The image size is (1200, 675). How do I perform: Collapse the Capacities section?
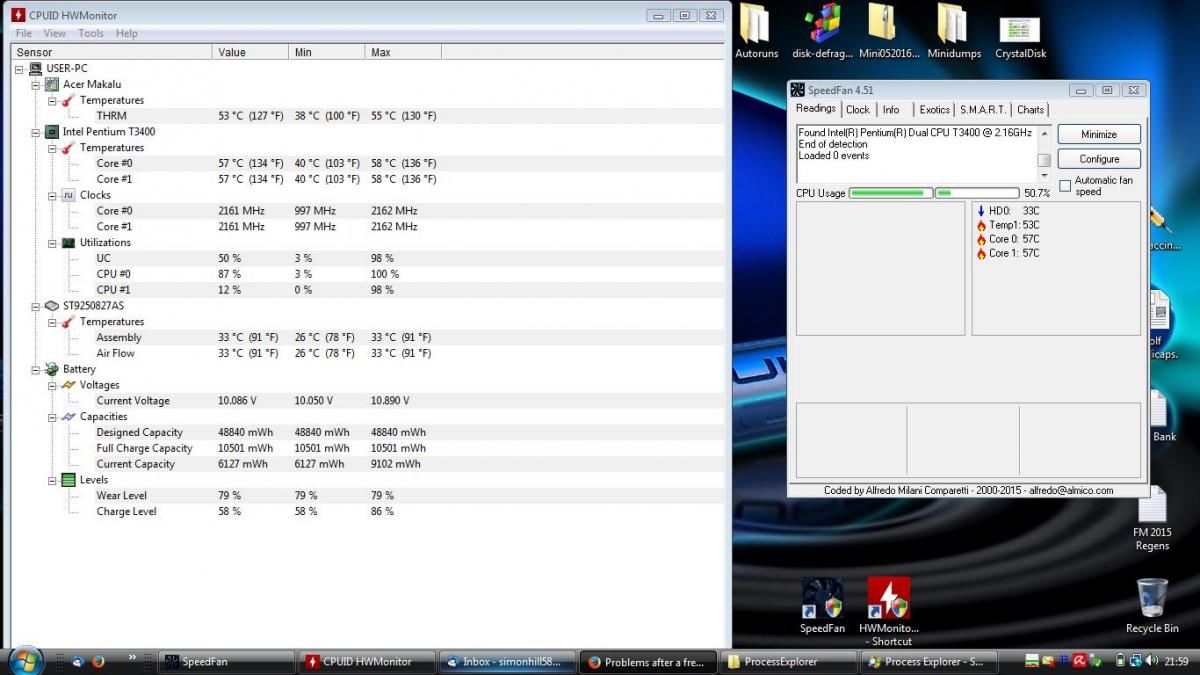[x=52, y=416]
